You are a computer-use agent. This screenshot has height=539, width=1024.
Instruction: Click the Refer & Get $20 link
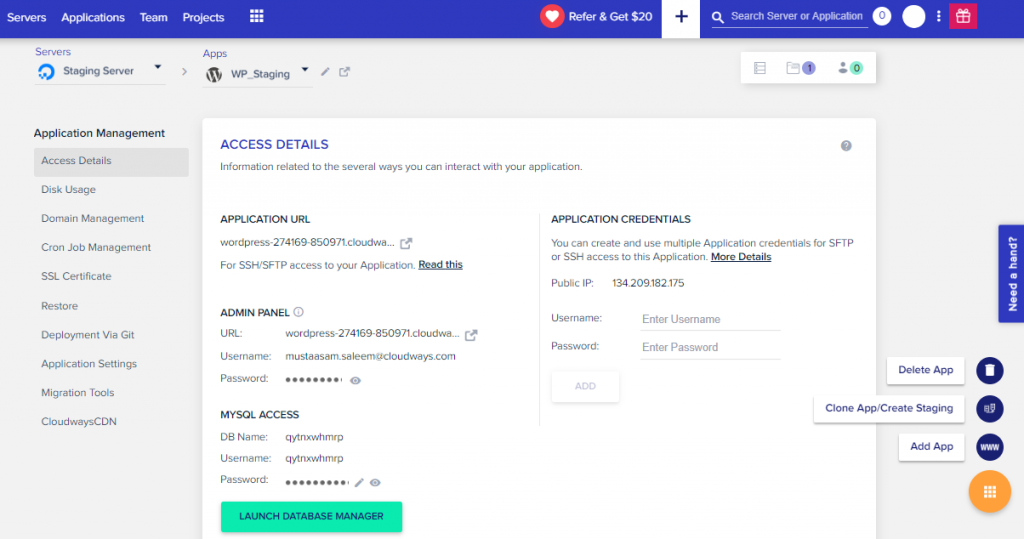(610, 17)
